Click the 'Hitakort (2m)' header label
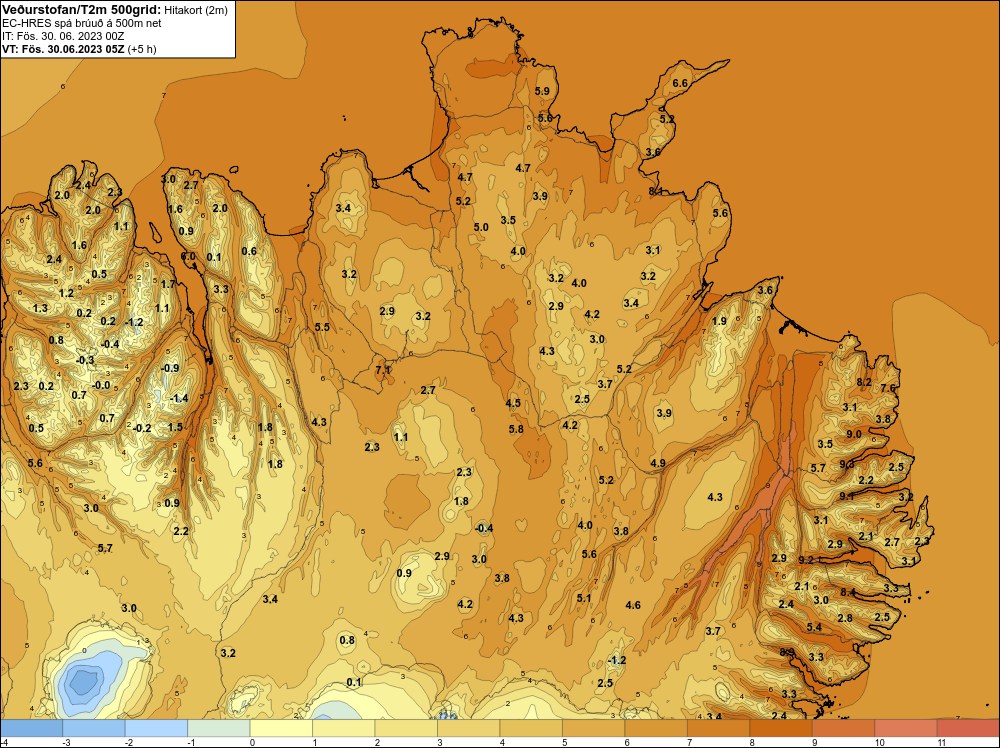Viewport: 1000px width, 748px height. (x=196, y=10)
